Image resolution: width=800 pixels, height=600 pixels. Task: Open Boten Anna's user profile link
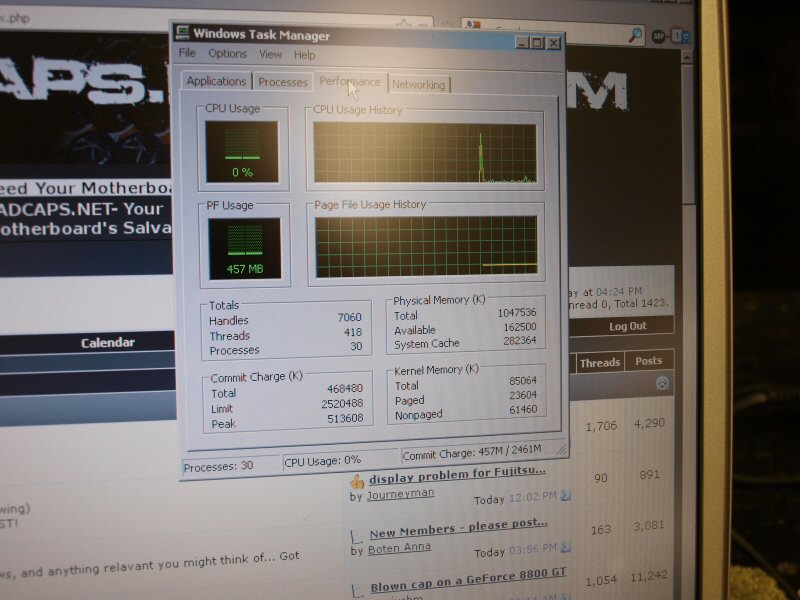point(399,548)
